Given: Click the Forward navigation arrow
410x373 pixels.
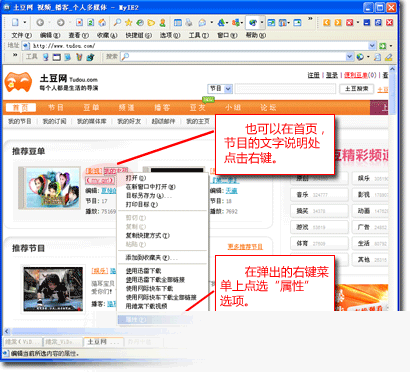Looking at the screenshot, I should click(x=60, y=22).
